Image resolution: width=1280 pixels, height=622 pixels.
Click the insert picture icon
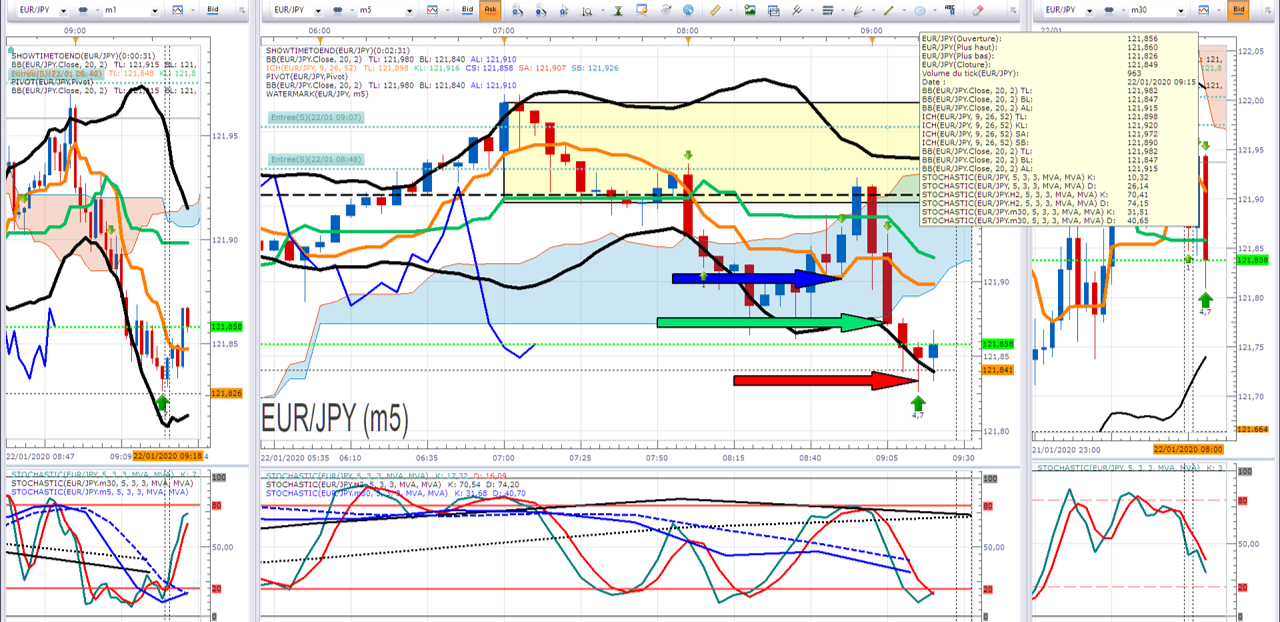click(x=750, y=10)
